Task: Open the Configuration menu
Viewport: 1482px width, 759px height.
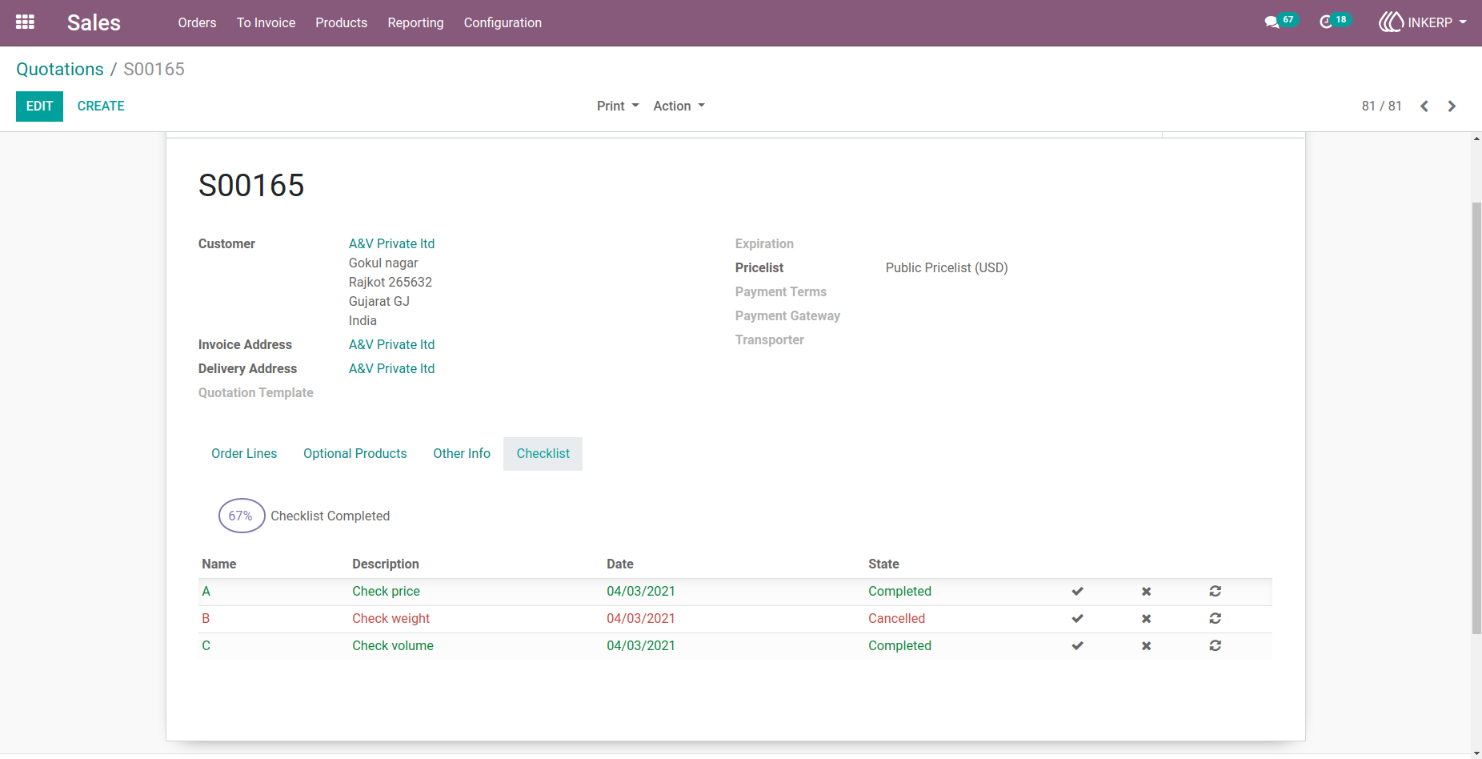Action: pos(503,22)
